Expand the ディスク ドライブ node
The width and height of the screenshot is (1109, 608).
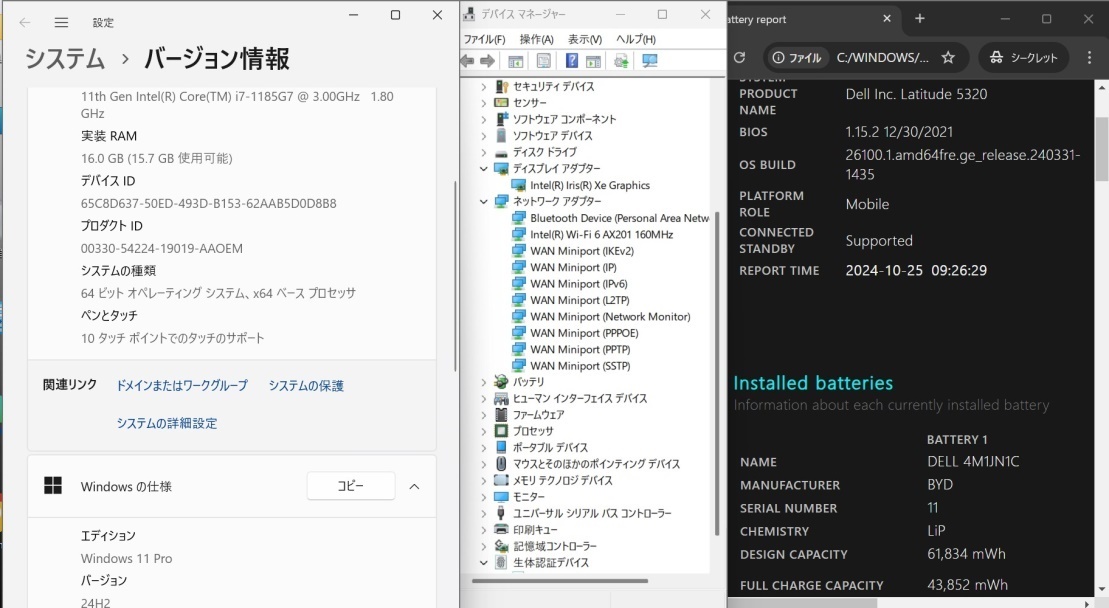click(484, 152)
